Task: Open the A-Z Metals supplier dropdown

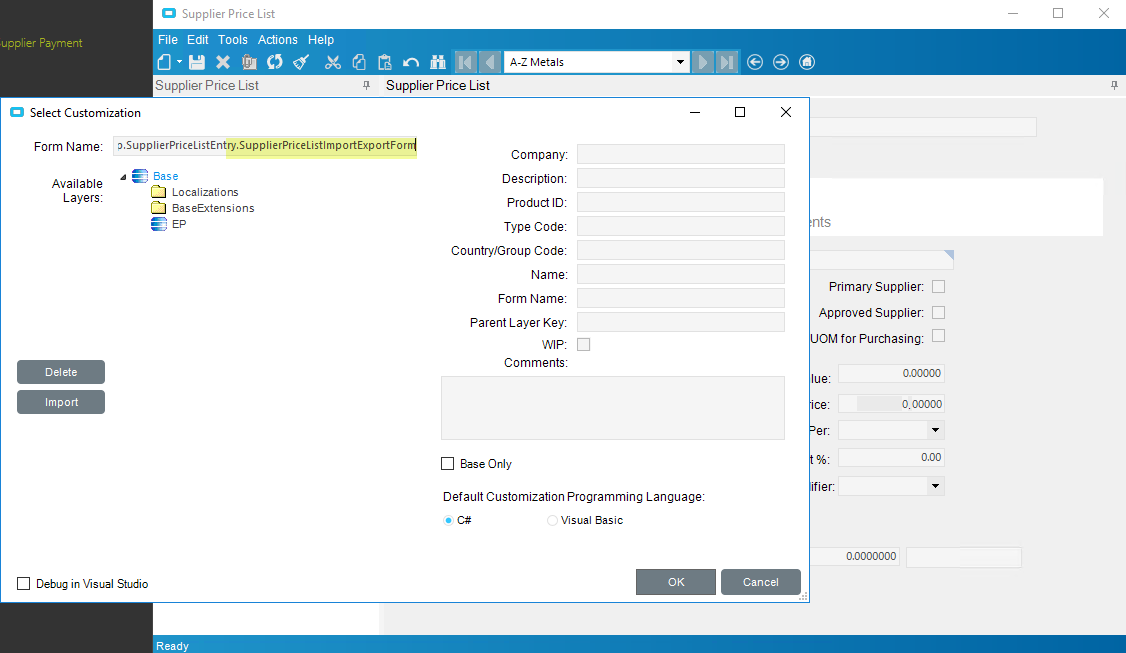Action: tap(680, 62)
